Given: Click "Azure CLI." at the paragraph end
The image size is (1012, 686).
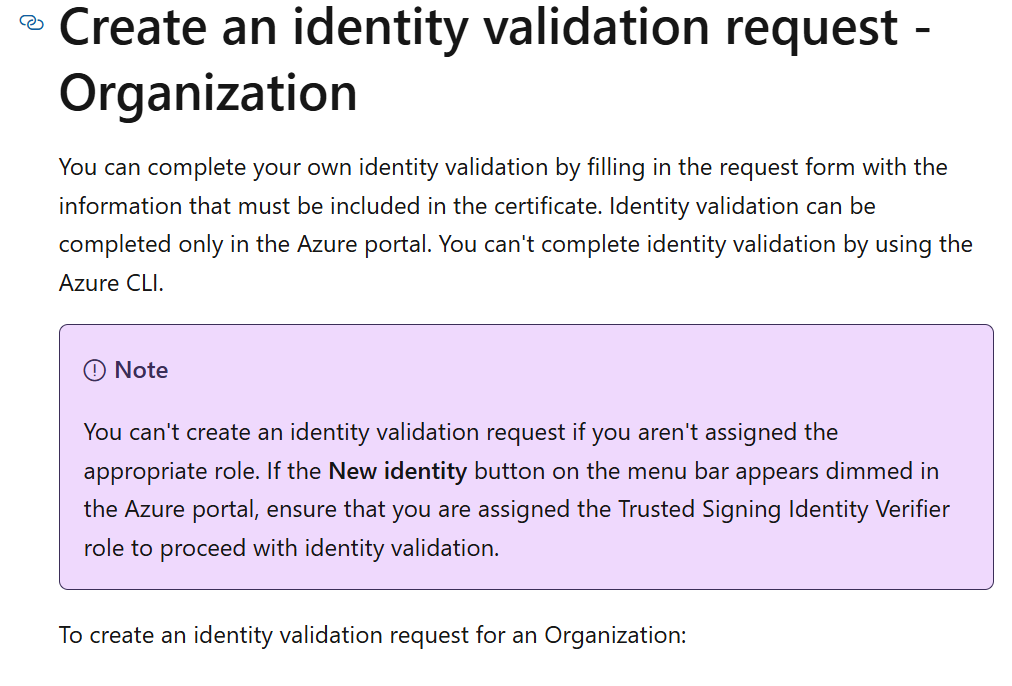Looking at the screenshot, I should tap(111, 283).
